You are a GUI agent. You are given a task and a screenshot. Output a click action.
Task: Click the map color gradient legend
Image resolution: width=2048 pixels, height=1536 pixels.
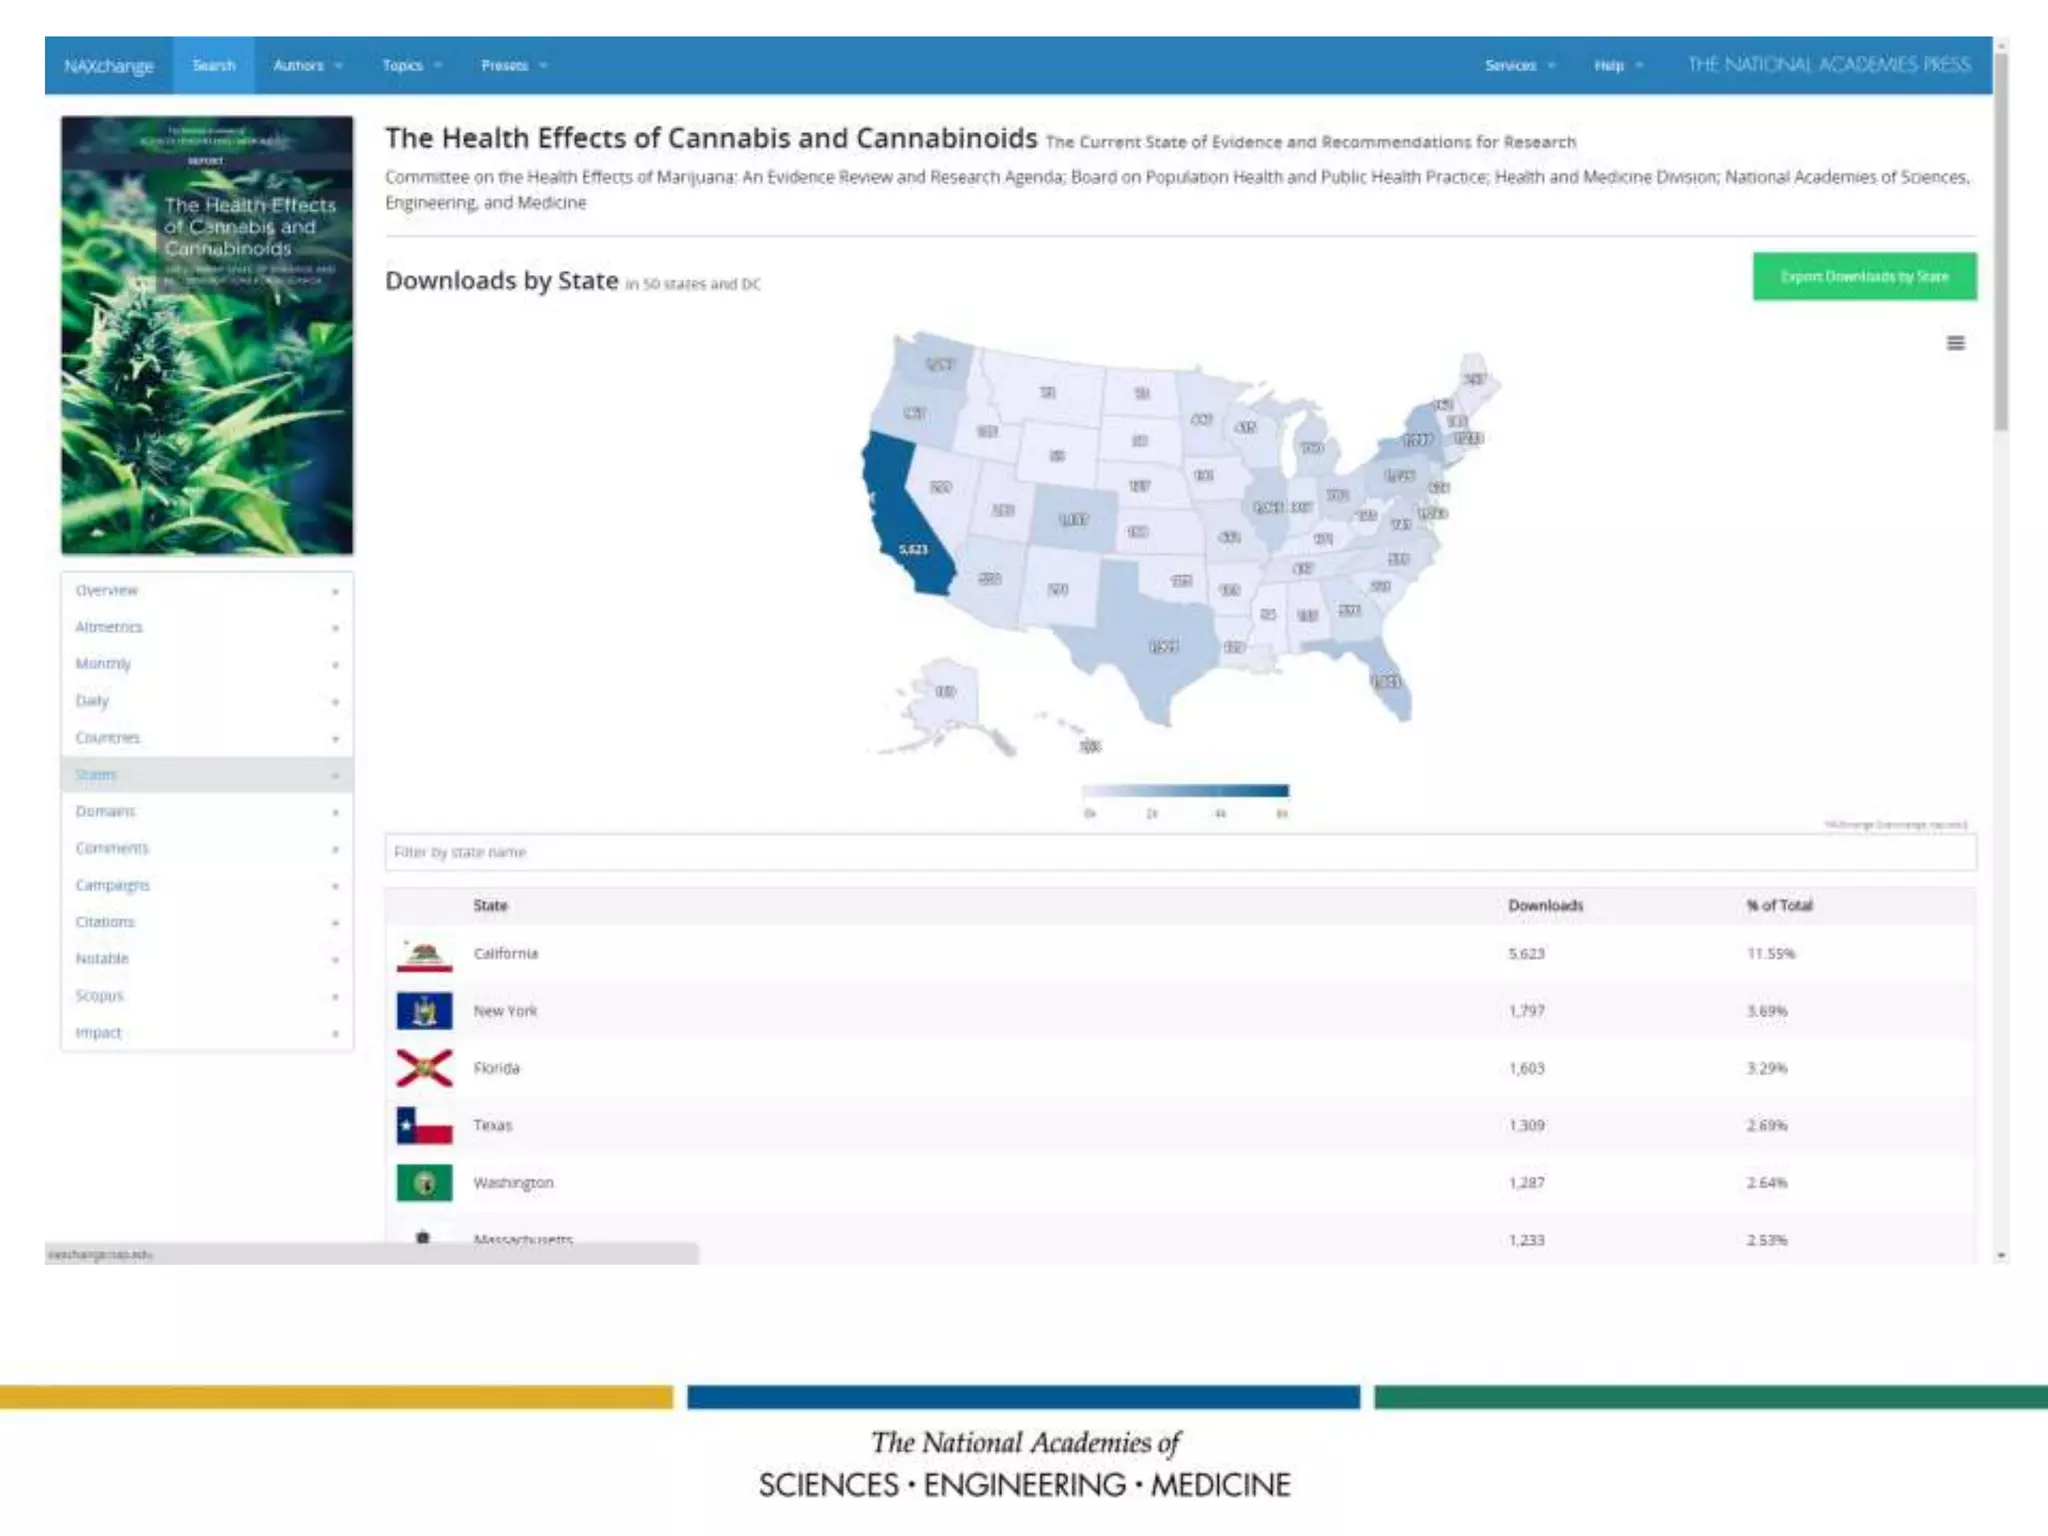coord(1185,791)
